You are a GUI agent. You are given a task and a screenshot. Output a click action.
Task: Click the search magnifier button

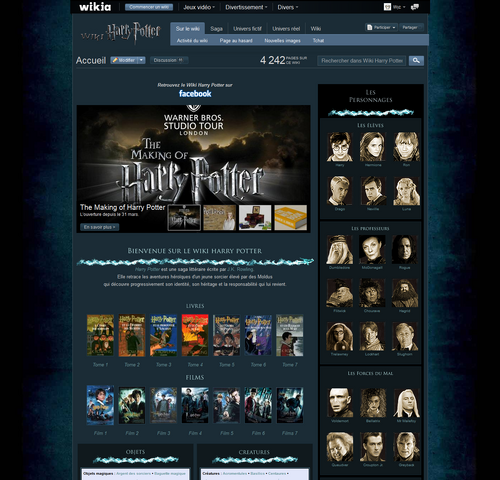(x=416, y=61)
